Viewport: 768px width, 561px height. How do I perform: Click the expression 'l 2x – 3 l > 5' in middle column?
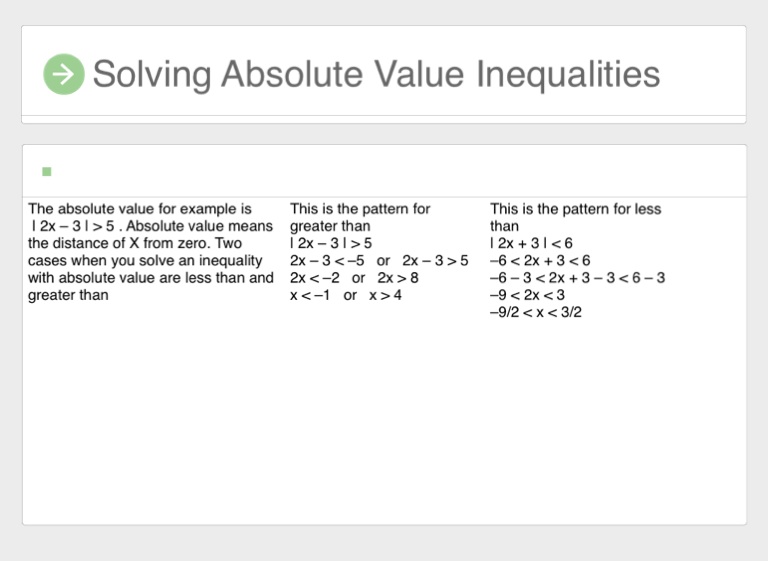(x=331, y=243)
